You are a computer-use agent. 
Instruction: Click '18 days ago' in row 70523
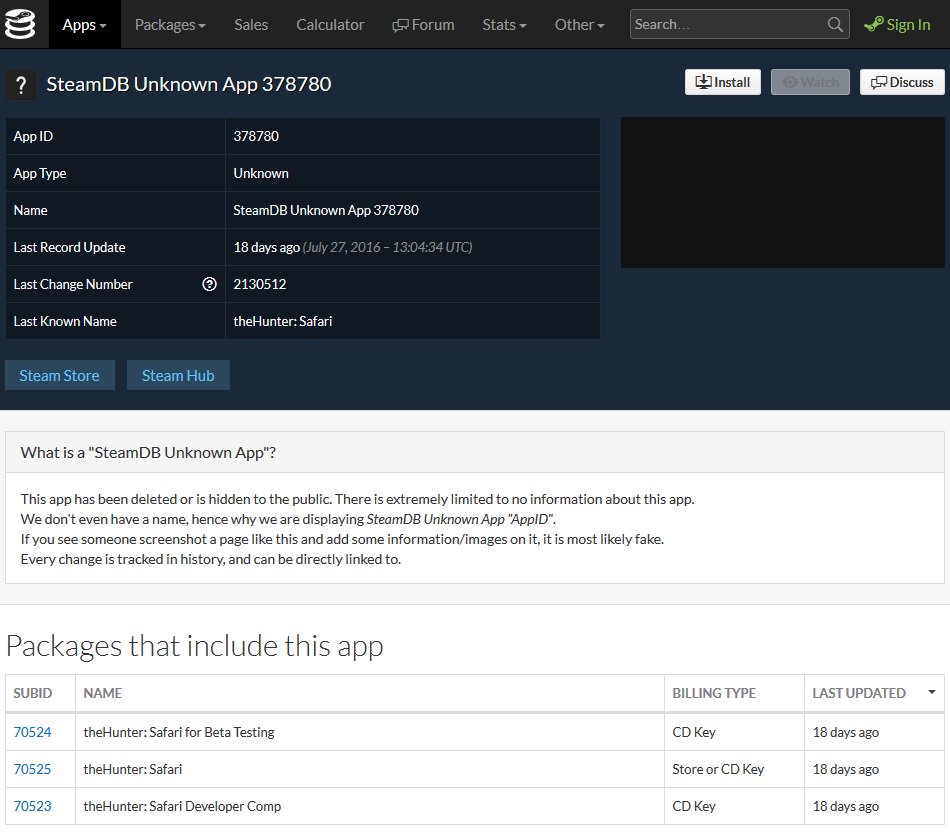pyautogui.click(x=846, y=806)
